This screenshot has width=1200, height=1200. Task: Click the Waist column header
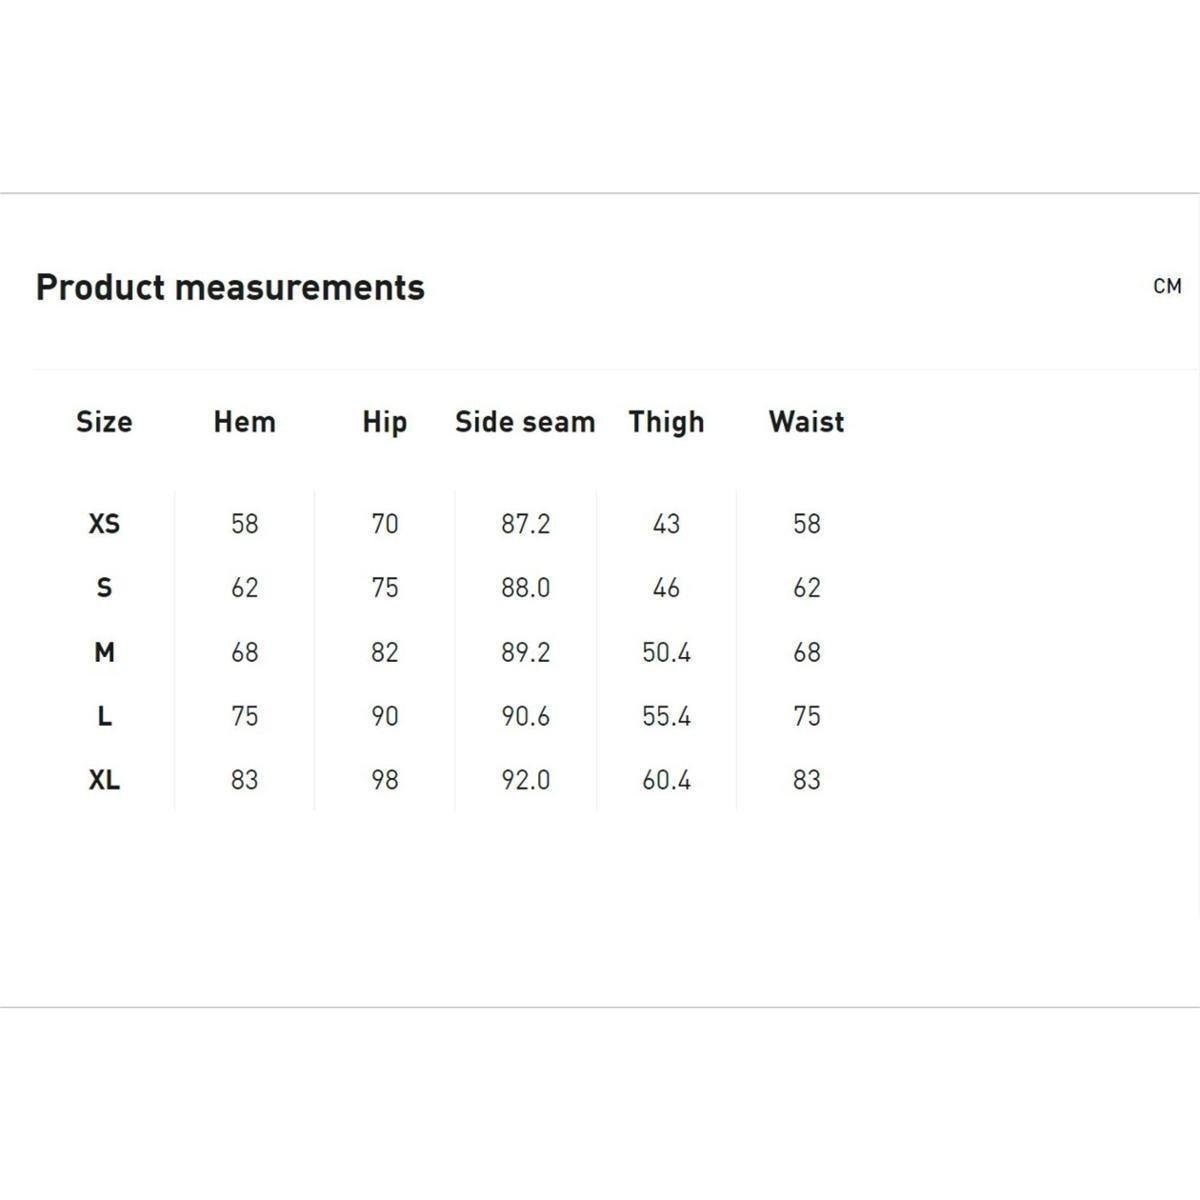point(806,422)
